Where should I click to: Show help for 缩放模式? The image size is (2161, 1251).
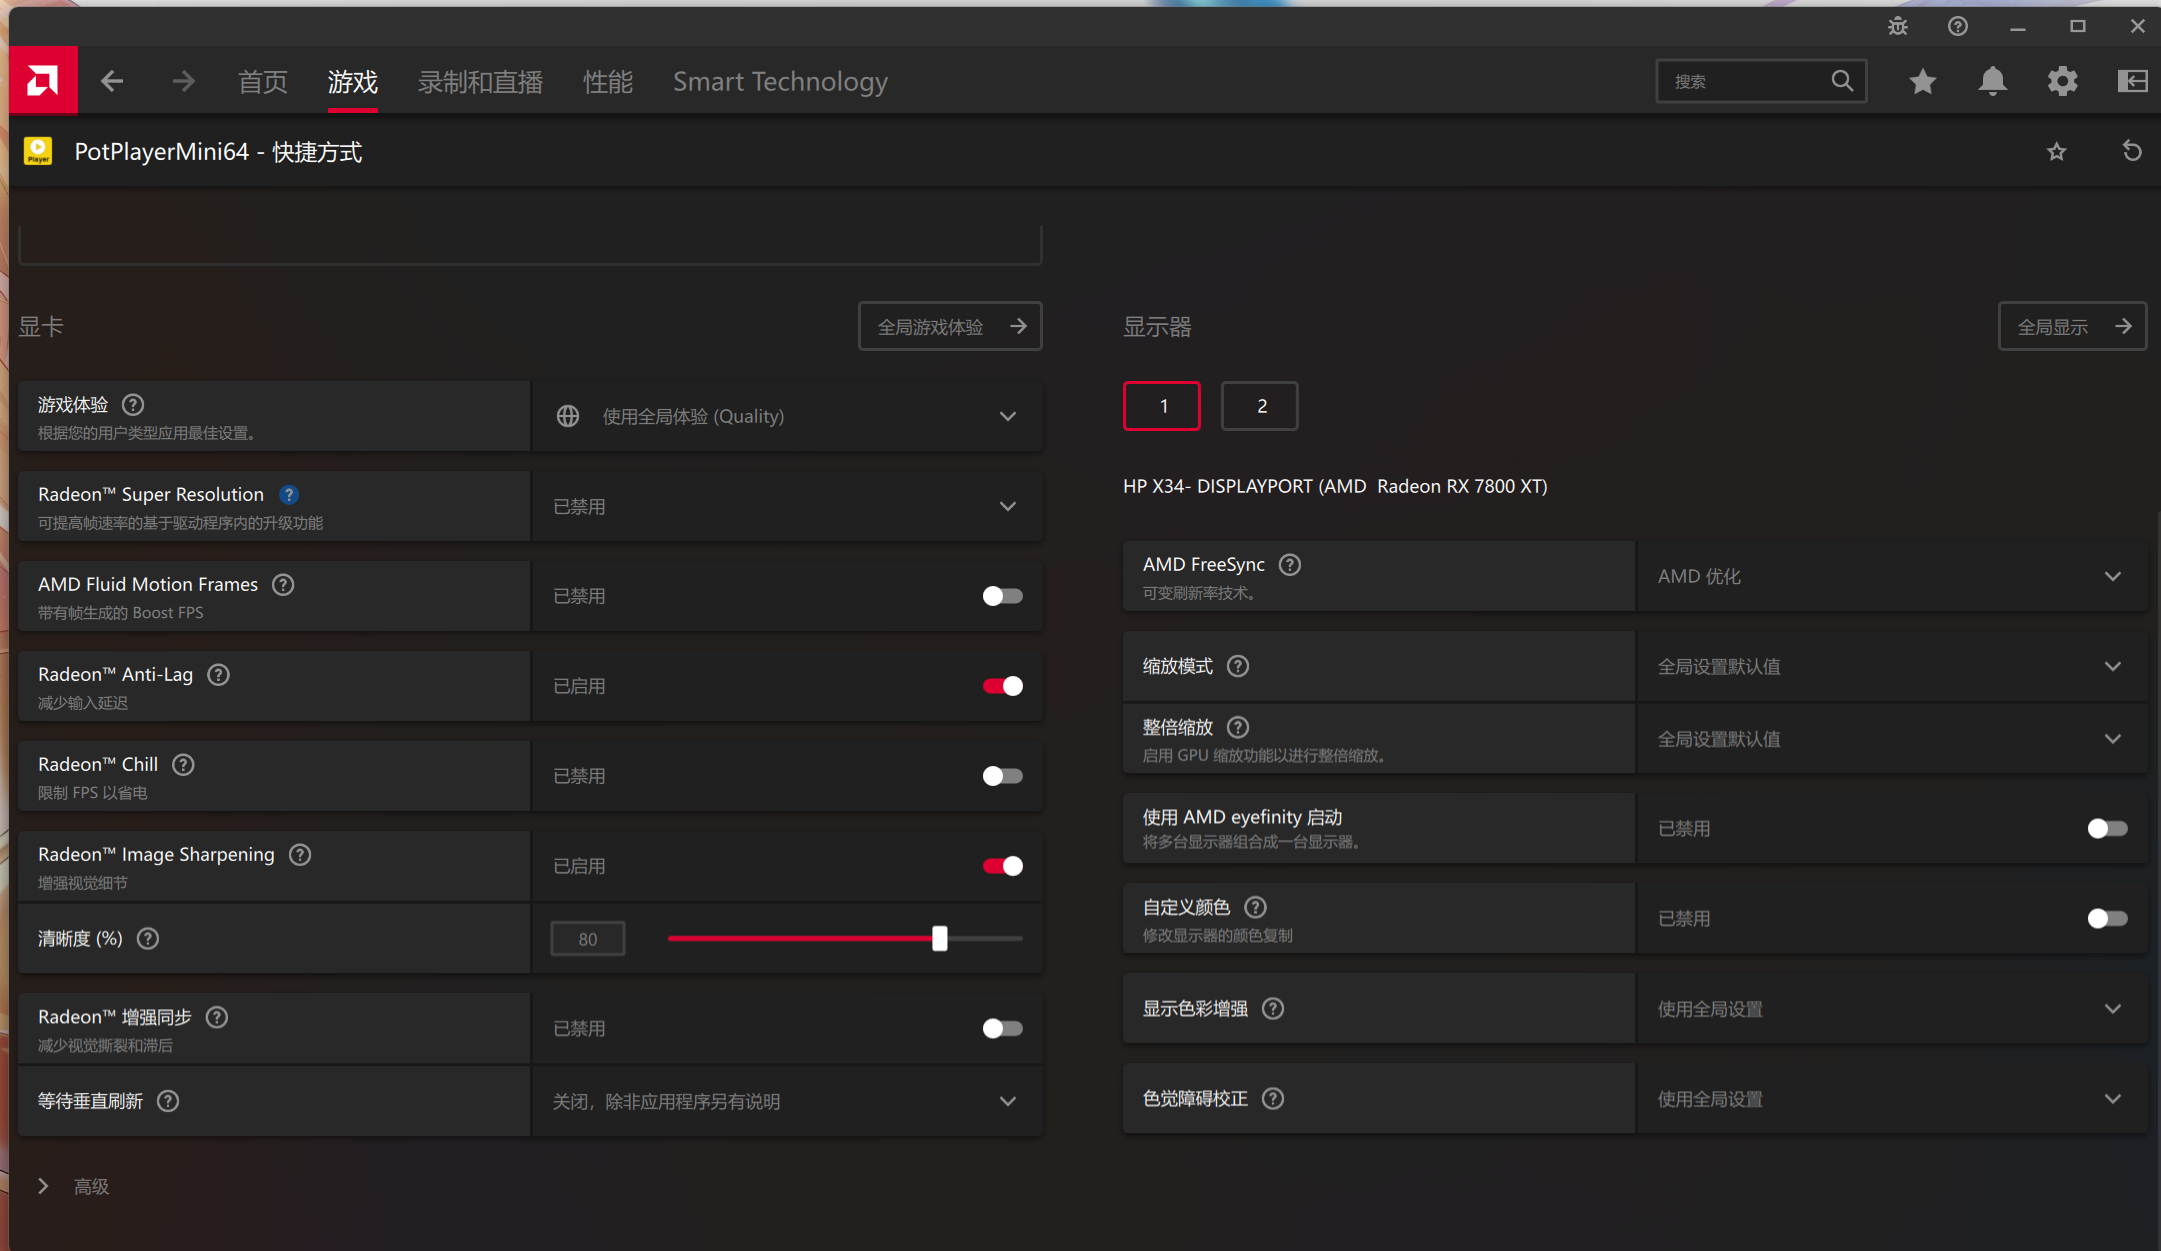(1238, 666)
